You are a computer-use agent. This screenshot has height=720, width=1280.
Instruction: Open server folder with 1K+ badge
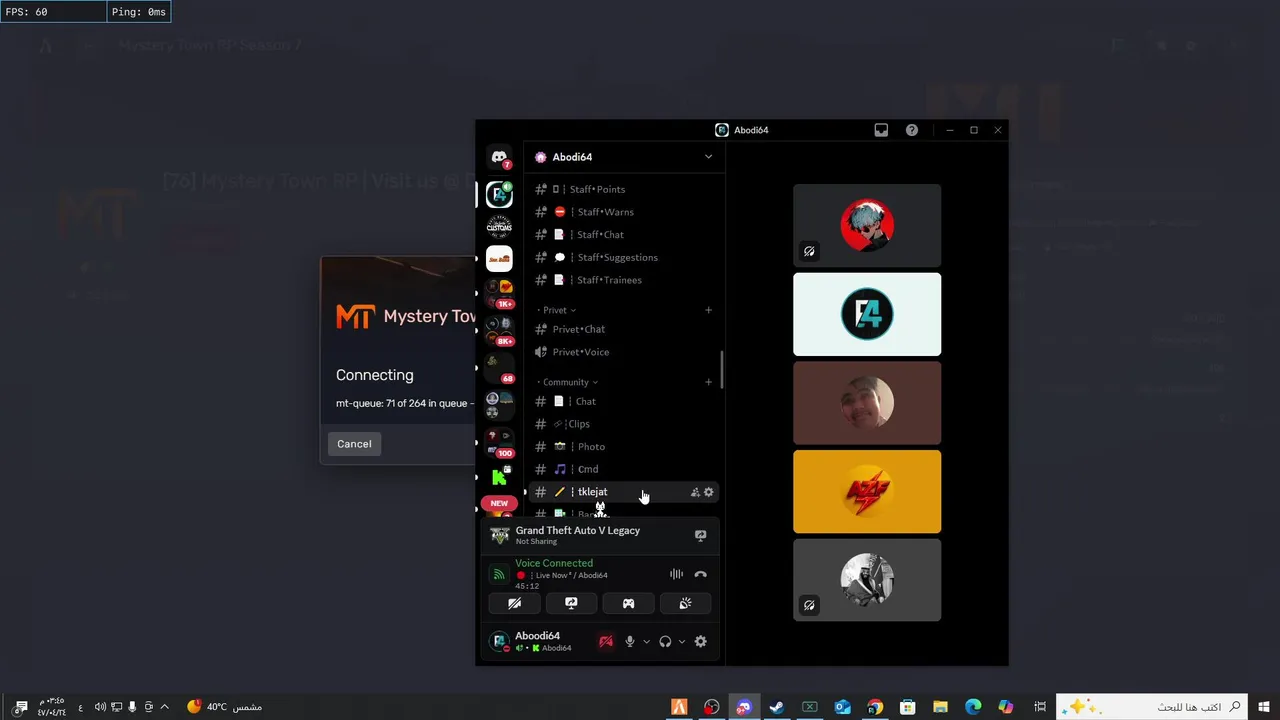(x=499, y=292)
